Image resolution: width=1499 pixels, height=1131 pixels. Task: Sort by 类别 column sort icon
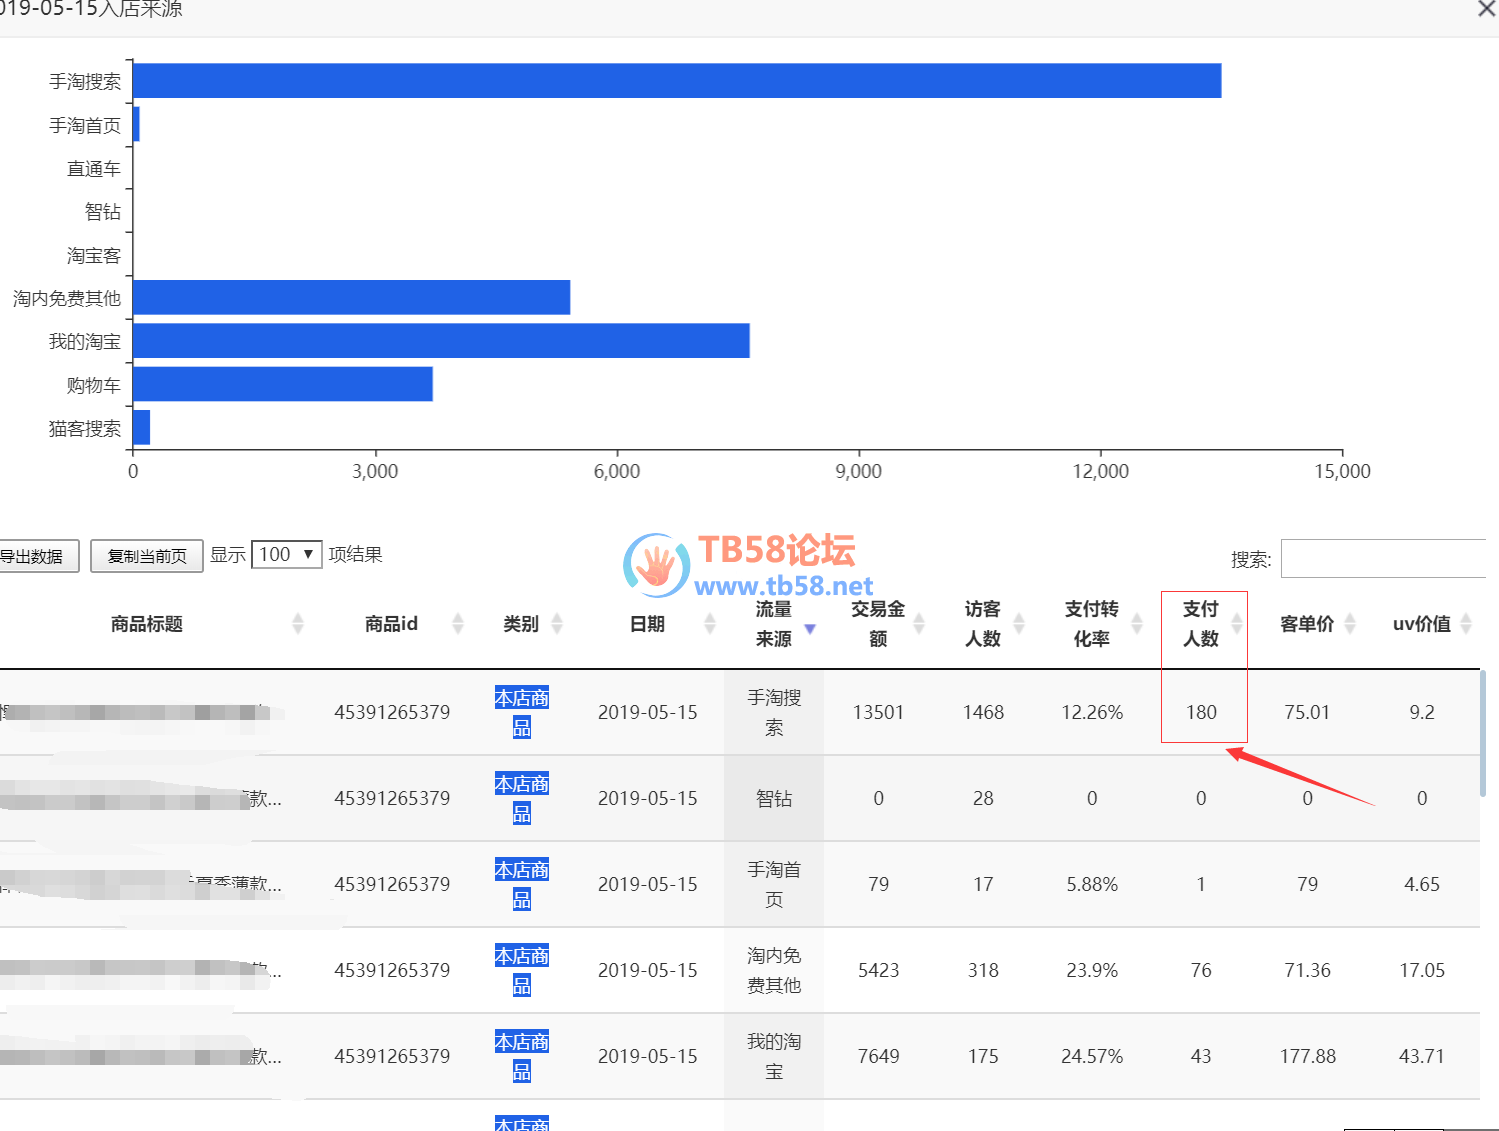click(x=557, y=624)
